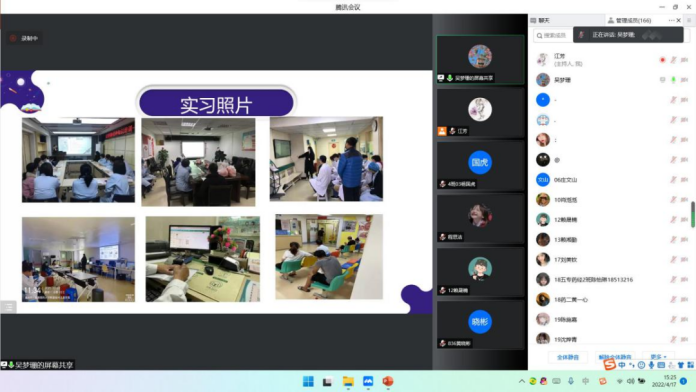
Task: Expand the 更多 dropdown at panel bottom
Action: pyautogui.click(x=659, y=357)
